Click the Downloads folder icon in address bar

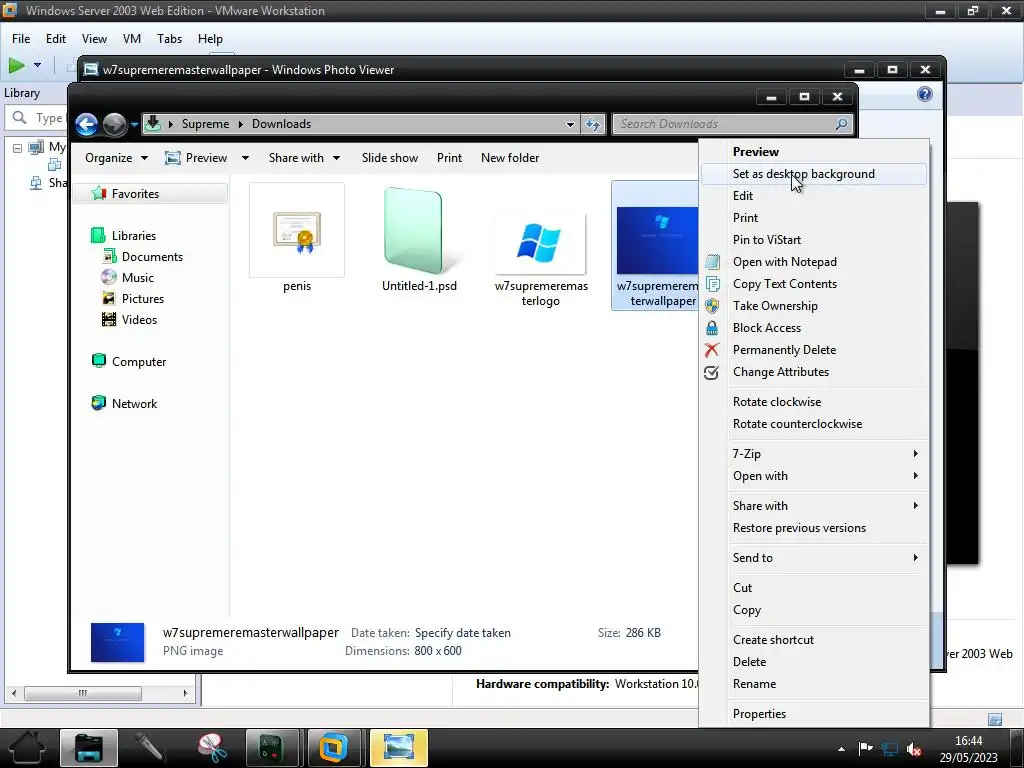pos(153,123)
